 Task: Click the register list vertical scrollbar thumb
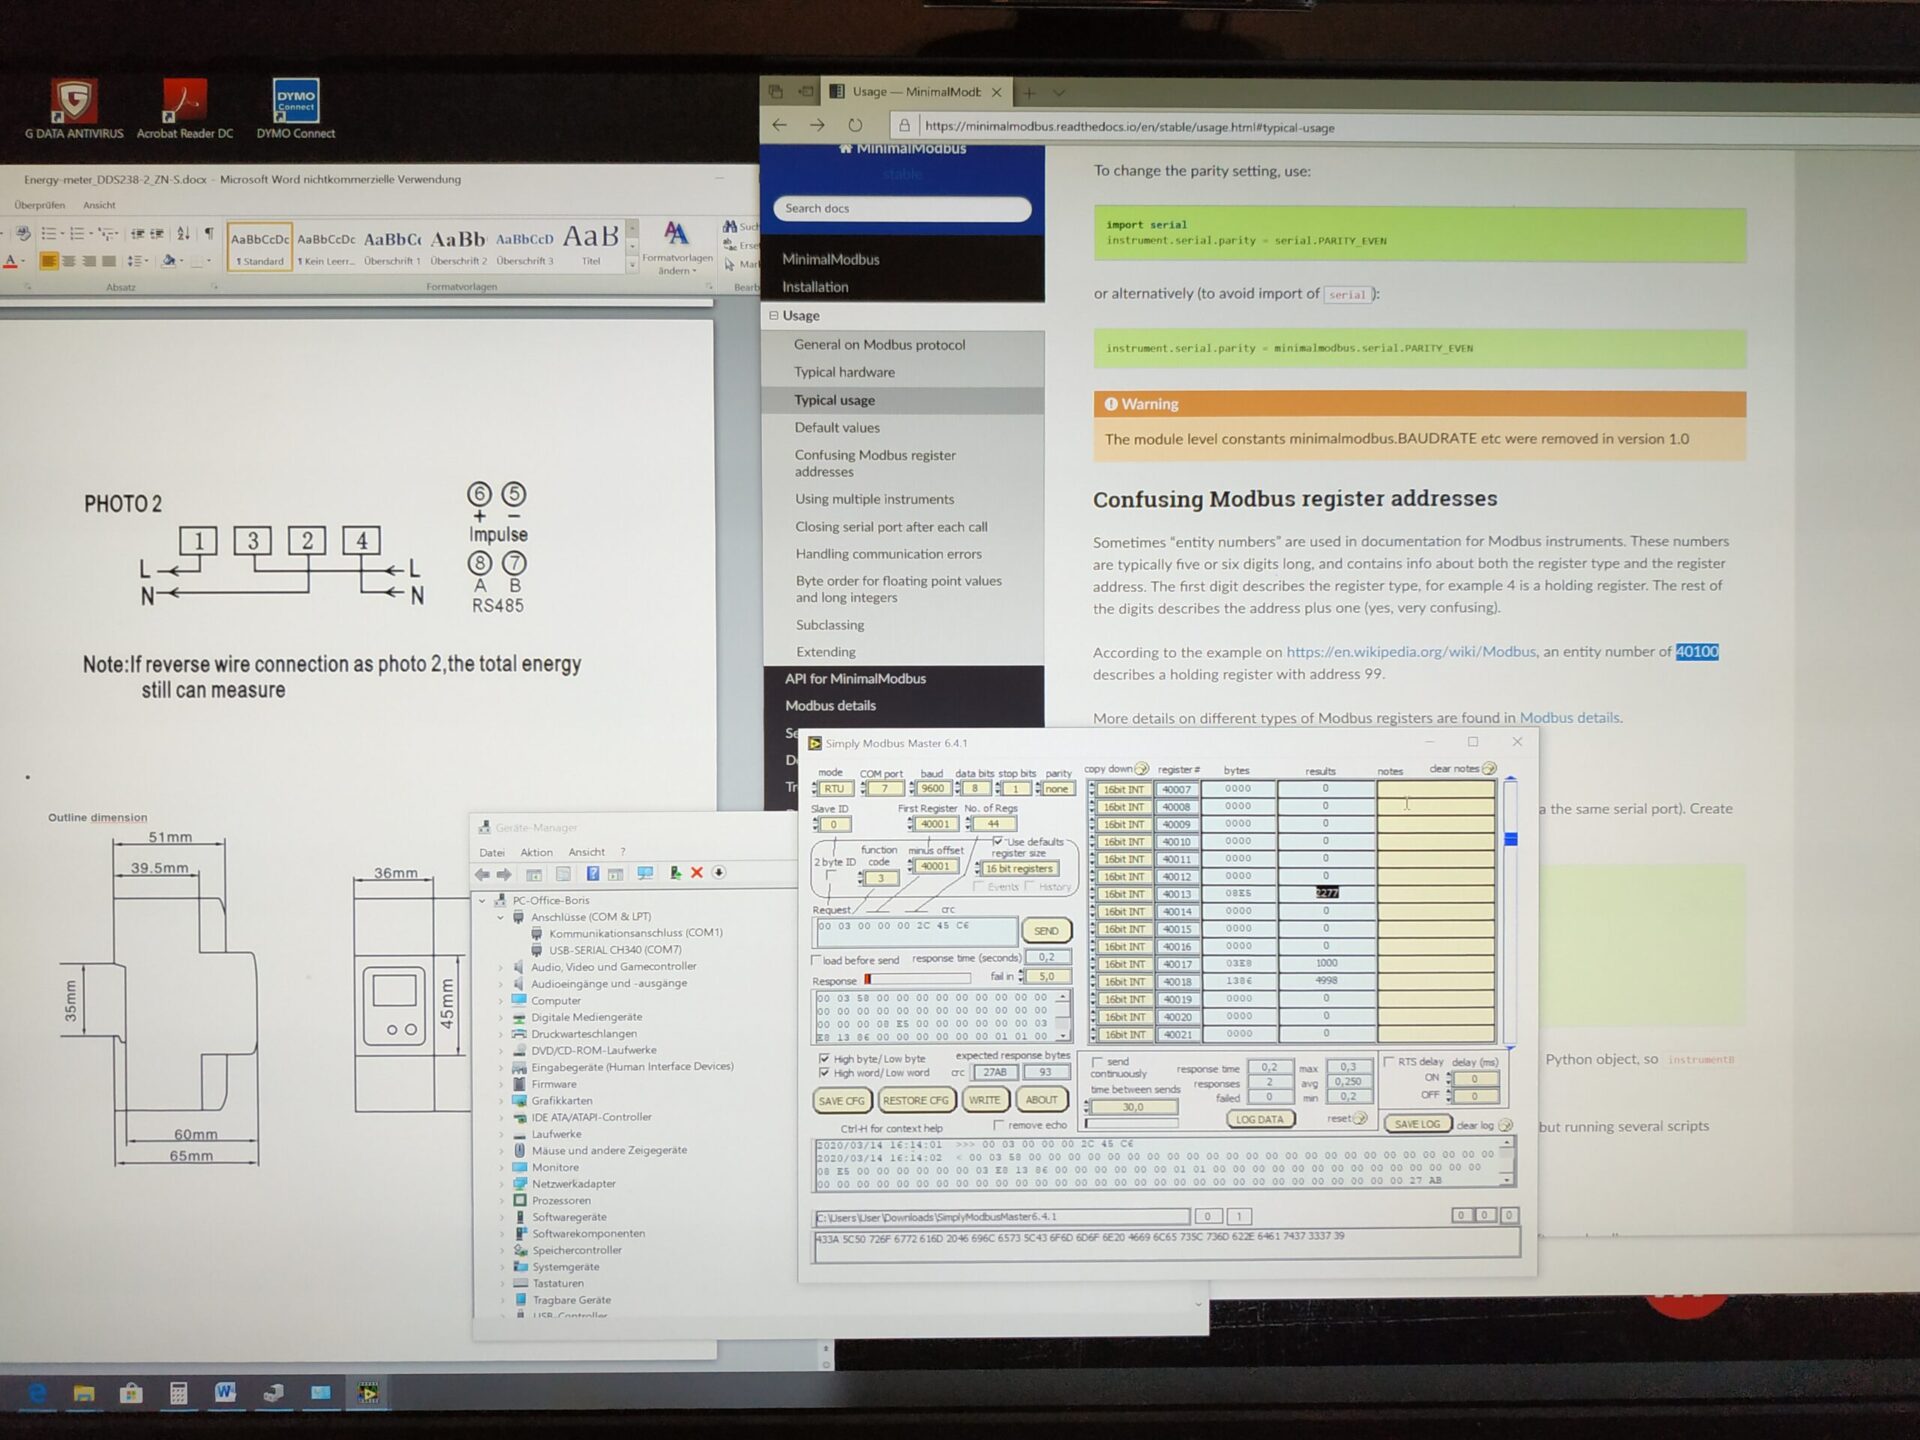pos(1511,839)
